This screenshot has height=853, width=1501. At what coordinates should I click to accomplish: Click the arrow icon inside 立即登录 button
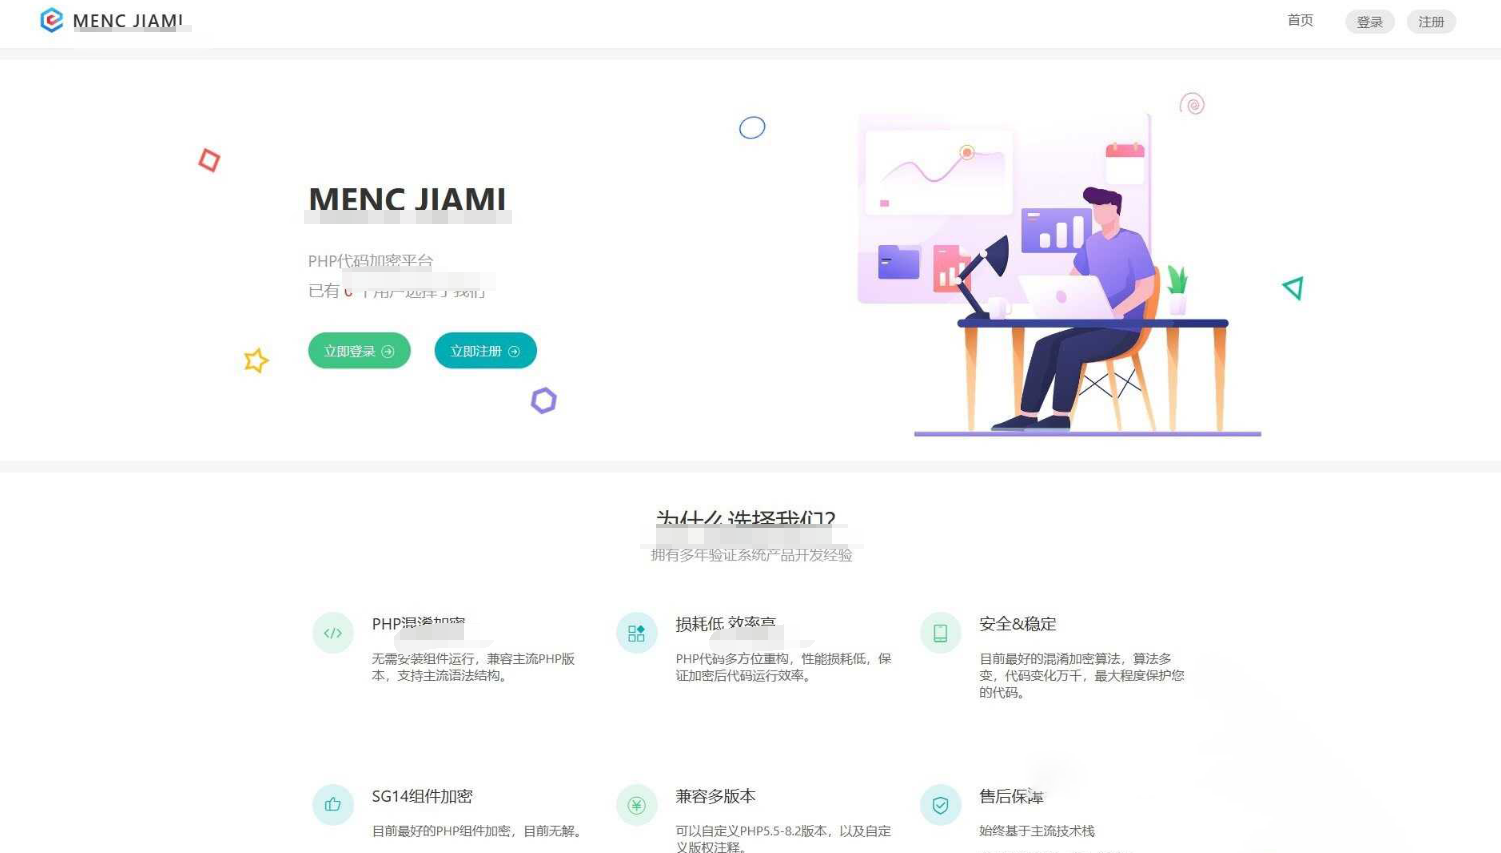click(x=385, y=350)
